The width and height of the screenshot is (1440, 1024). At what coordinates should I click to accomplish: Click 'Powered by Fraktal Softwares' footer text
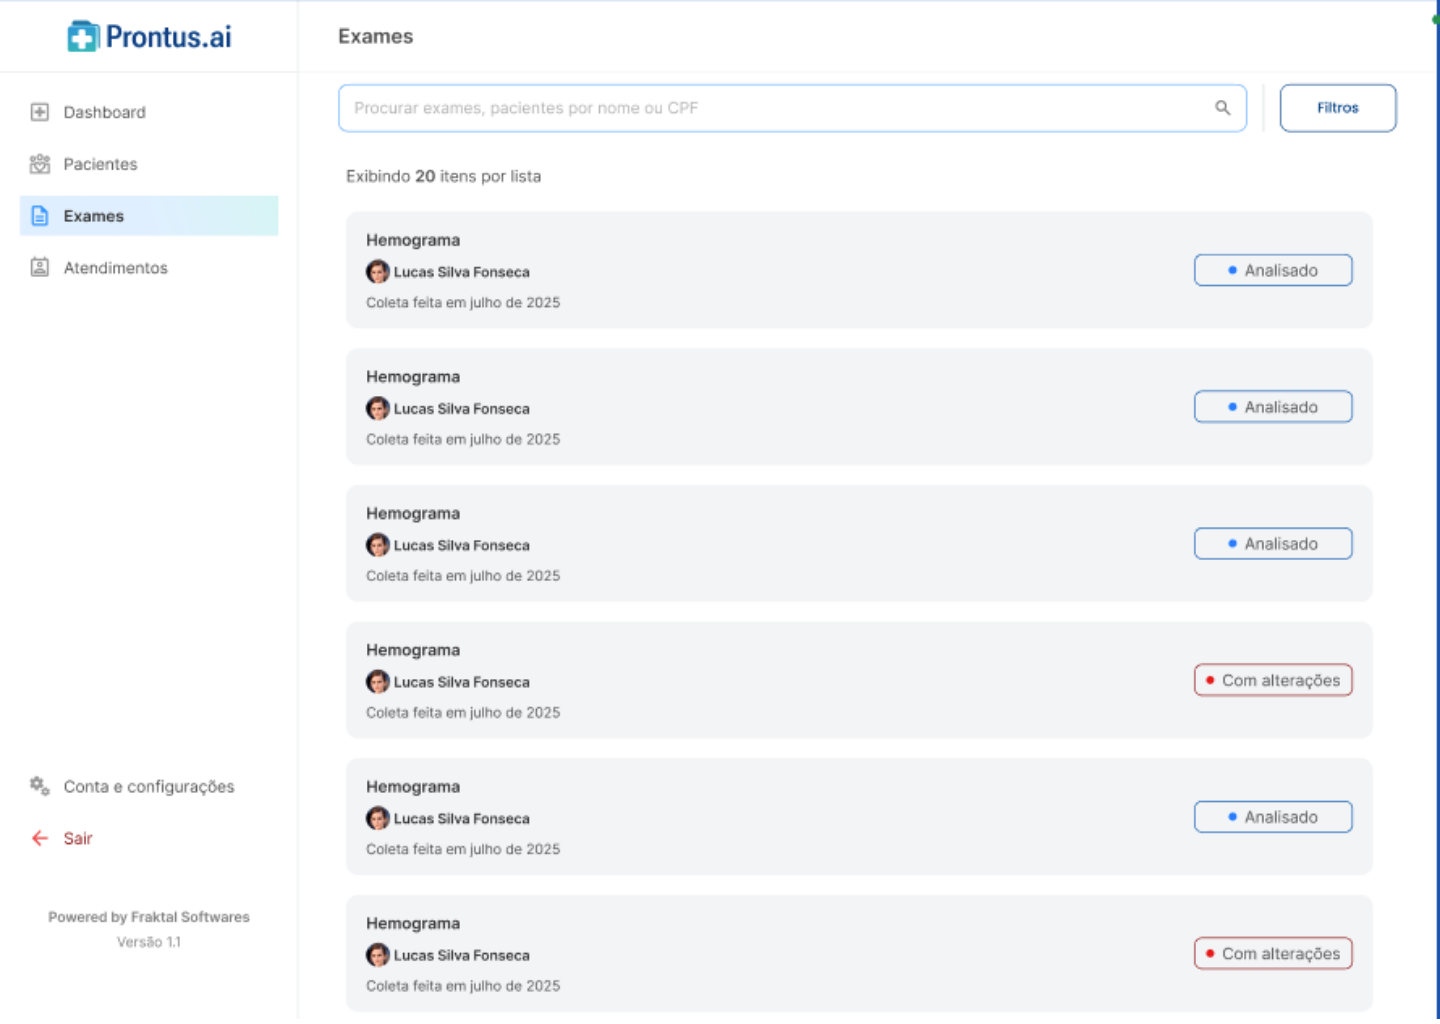click(x=149, y=917)
